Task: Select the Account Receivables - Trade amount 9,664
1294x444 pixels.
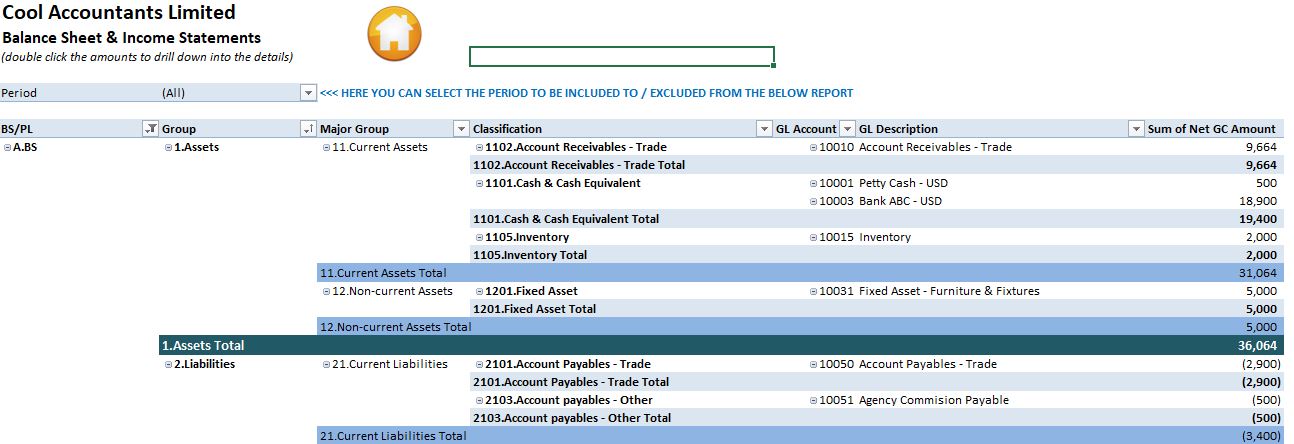Action: [x=1260, y=147]
